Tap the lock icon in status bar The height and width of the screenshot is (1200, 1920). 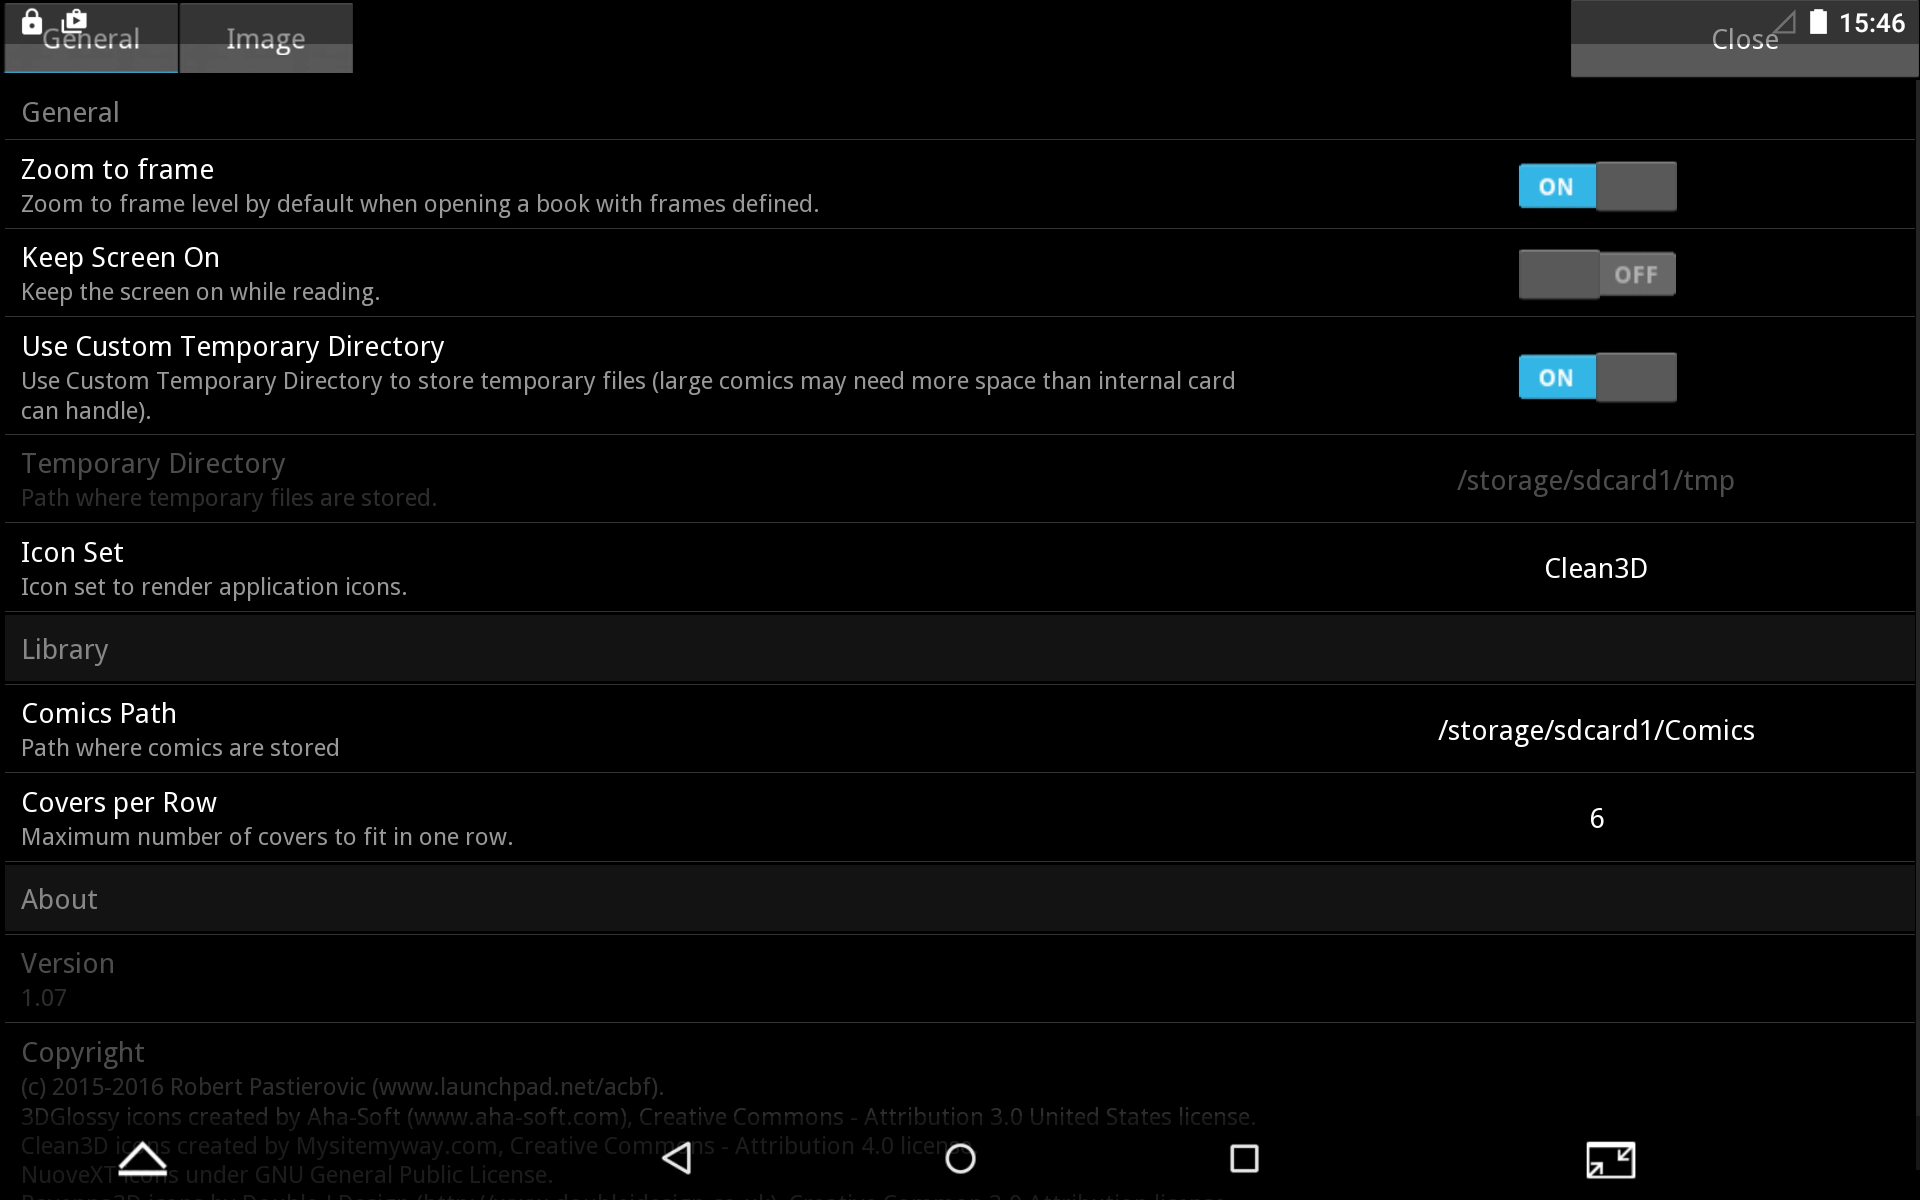(32, 21)
